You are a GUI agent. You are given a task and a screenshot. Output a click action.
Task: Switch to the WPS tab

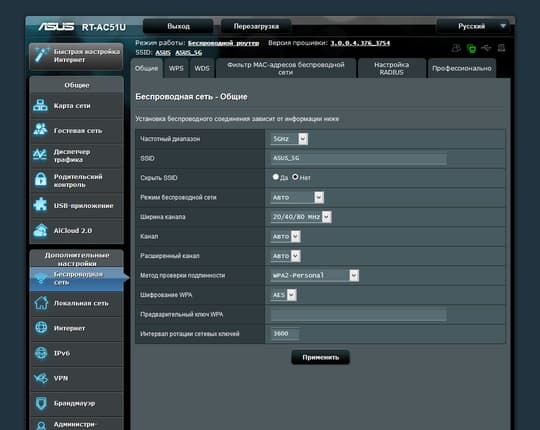tap(176, 68)
